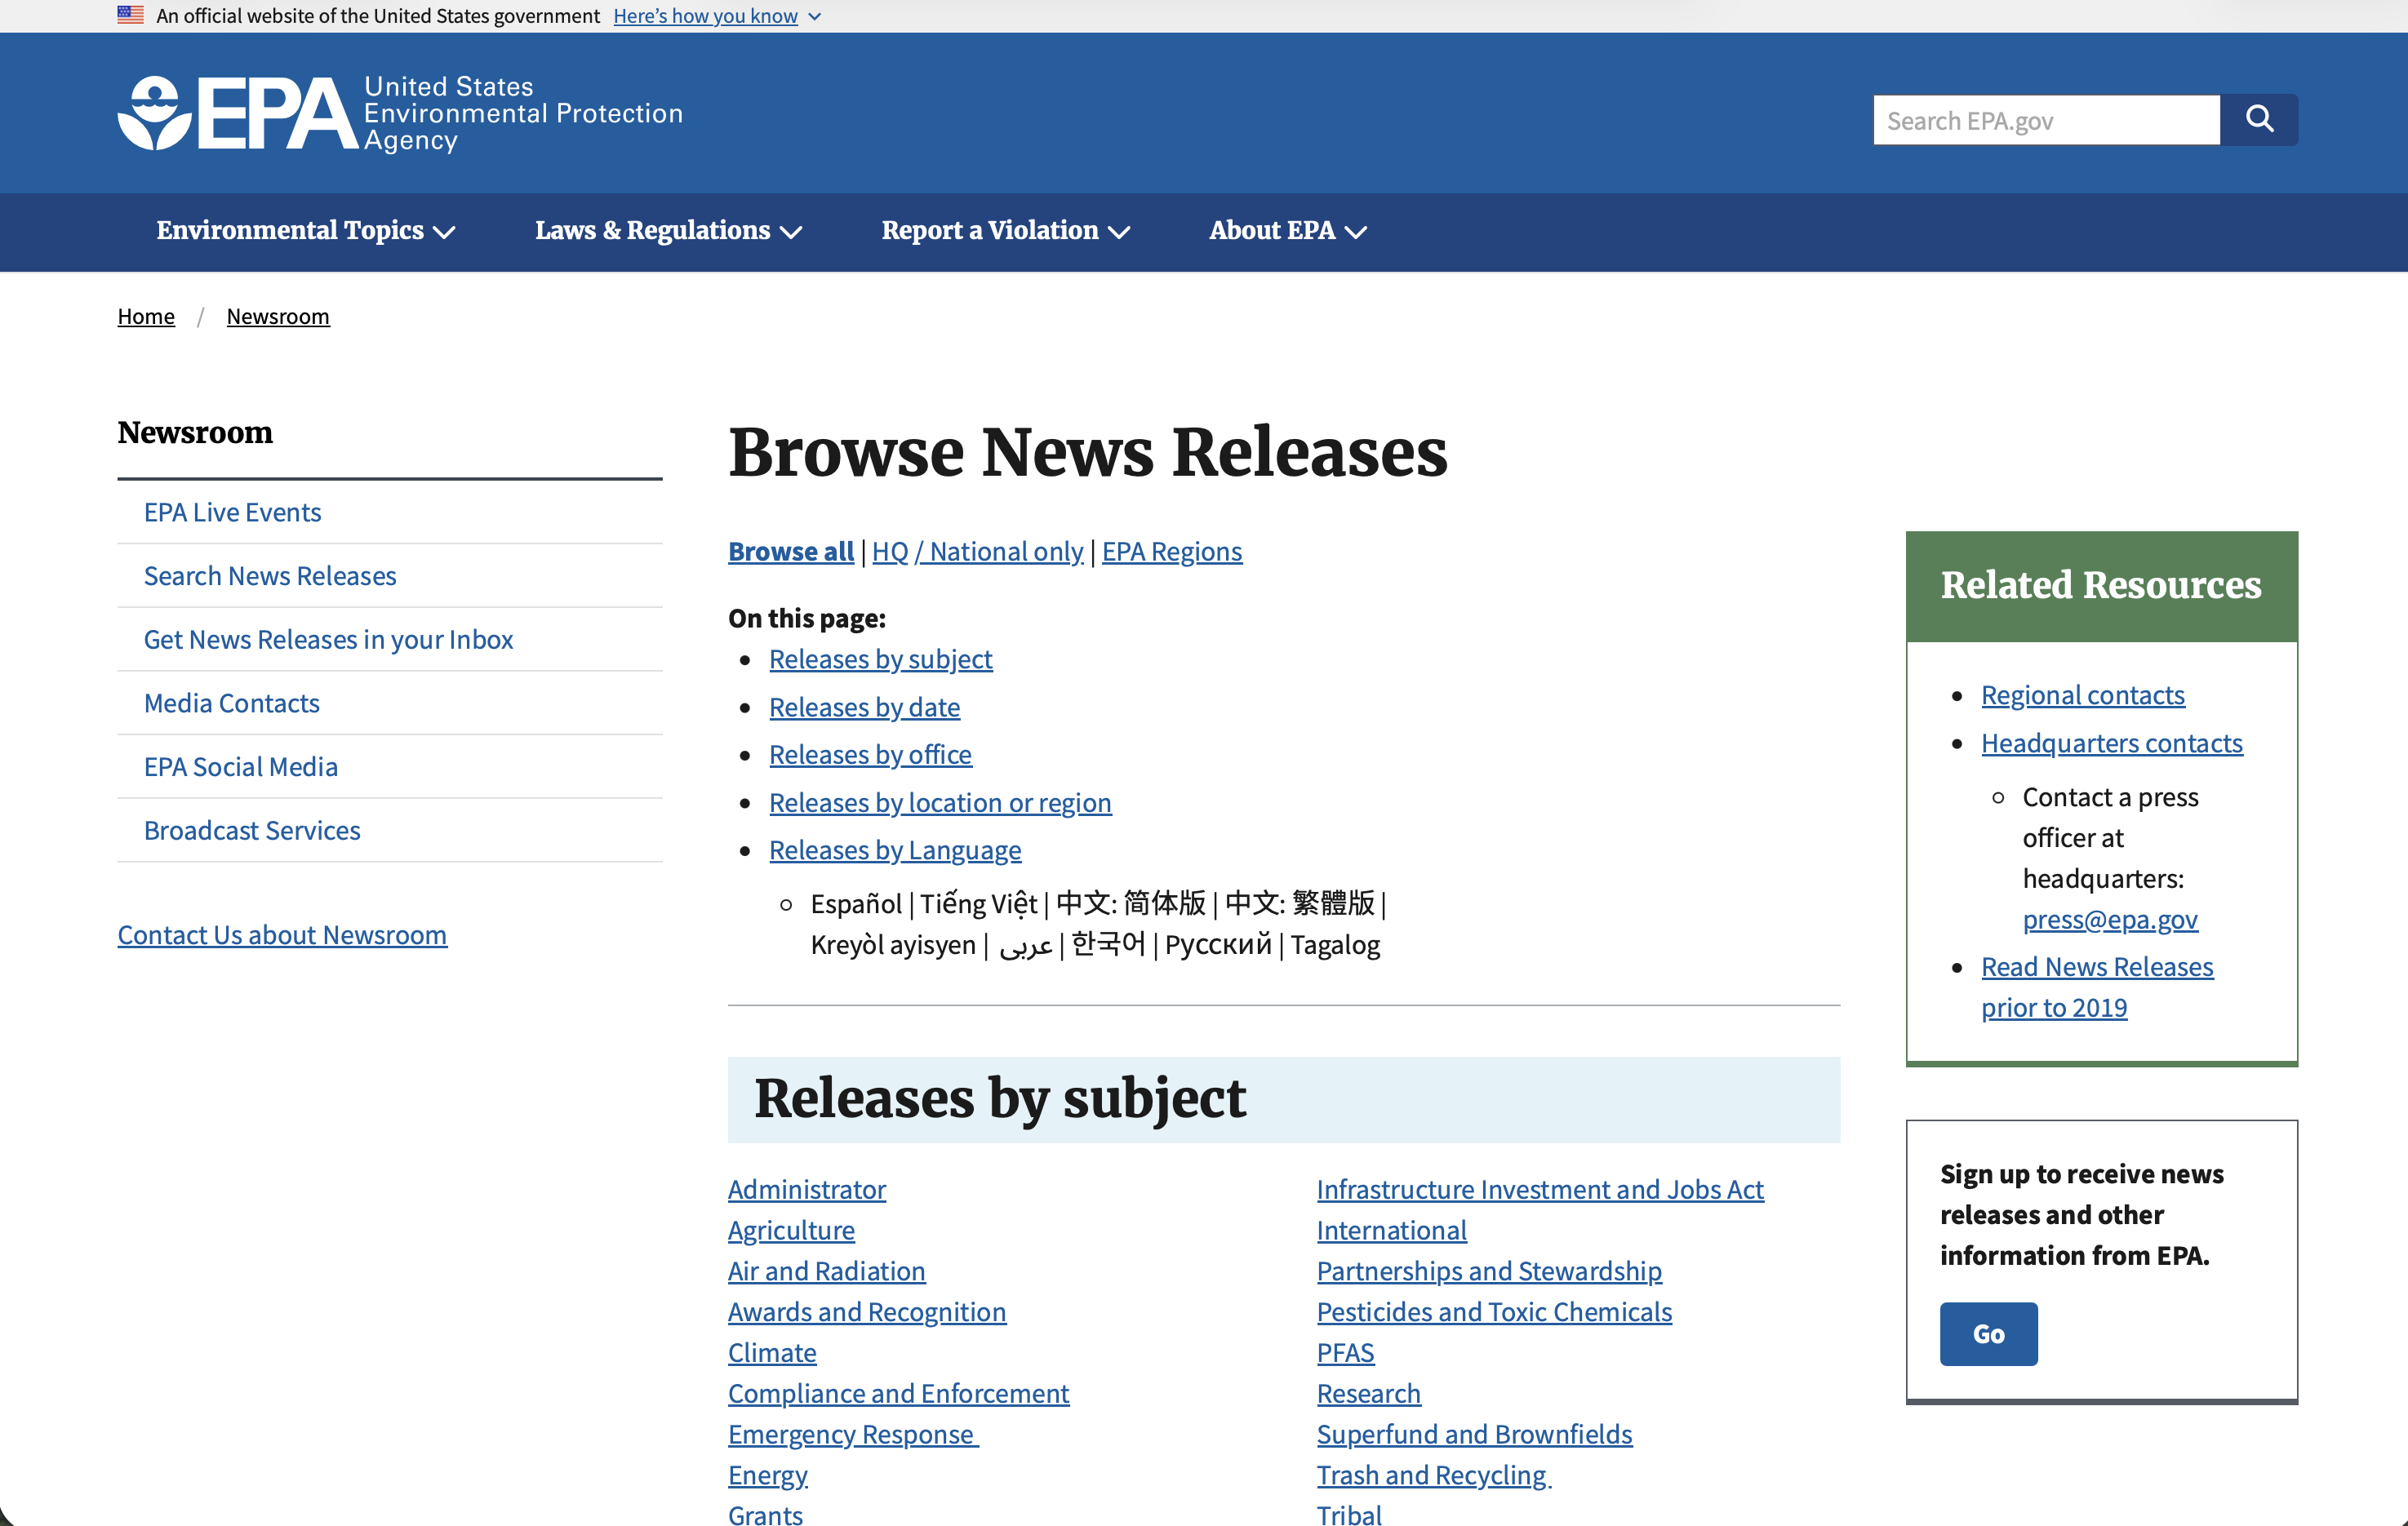Viewport: 2408px width, 1526px height.
Task: Click the Home breadcrumb link
Action: (x=146, y=317)
